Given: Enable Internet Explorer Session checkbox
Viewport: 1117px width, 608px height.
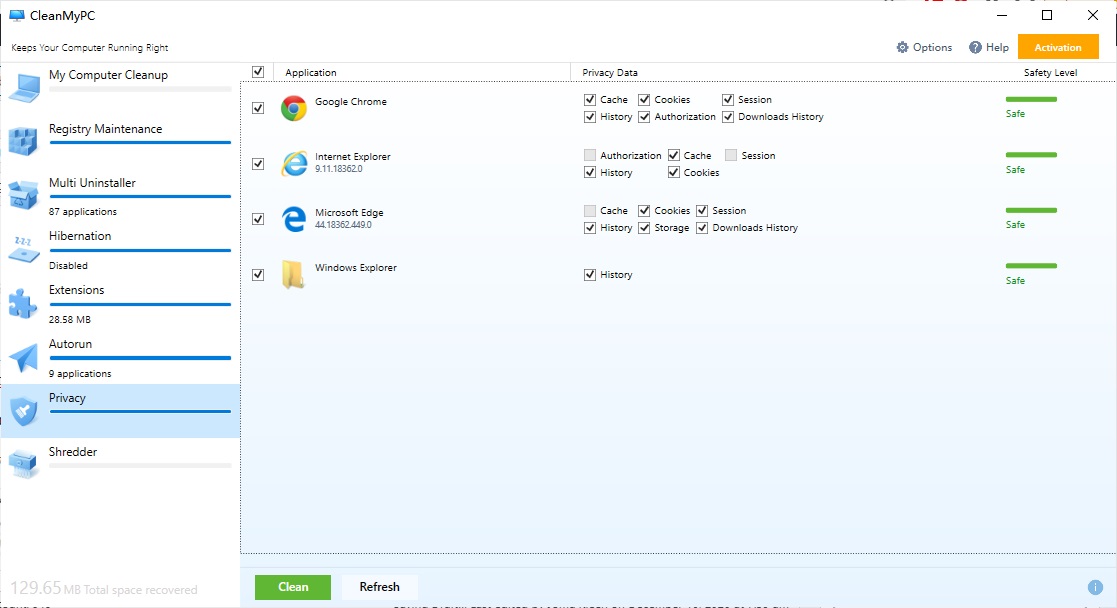Looking at the screenshot, I should 731,155.
